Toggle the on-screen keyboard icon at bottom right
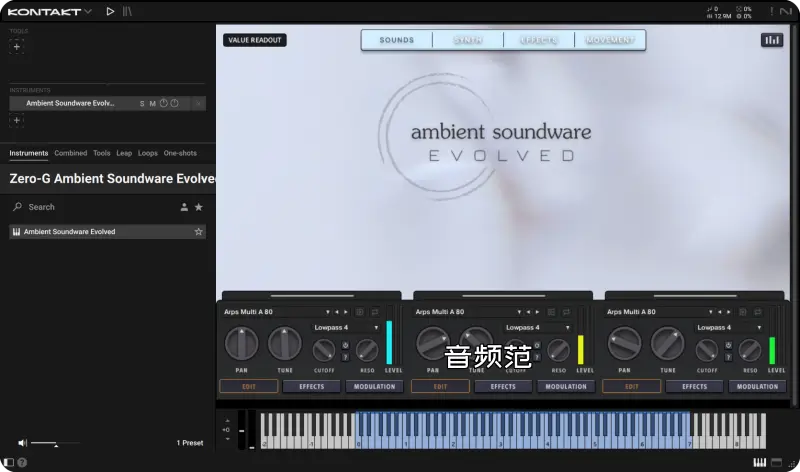This screenshot has width=800, height=472. point(759,462)
